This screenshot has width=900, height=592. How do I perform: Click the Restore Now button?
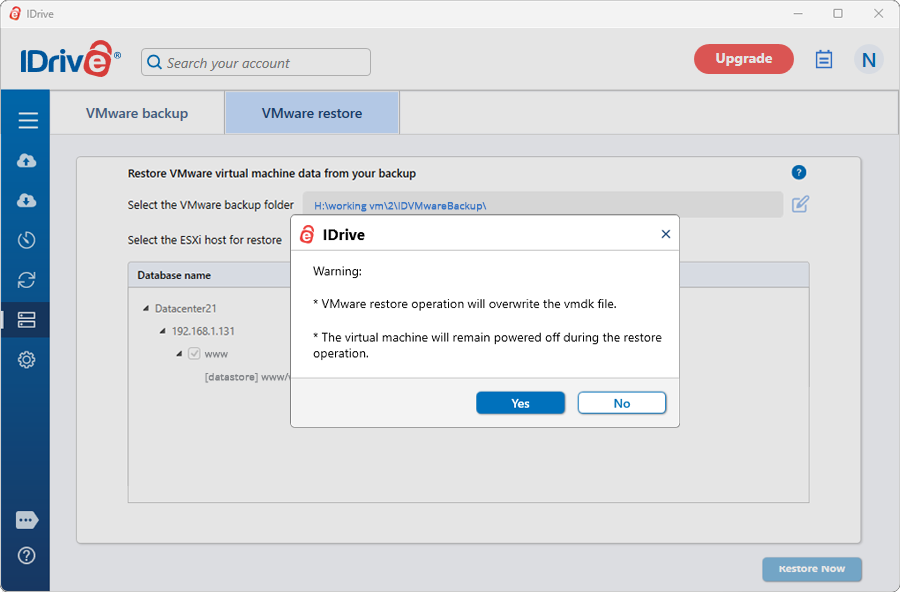(x=812, y=569)
